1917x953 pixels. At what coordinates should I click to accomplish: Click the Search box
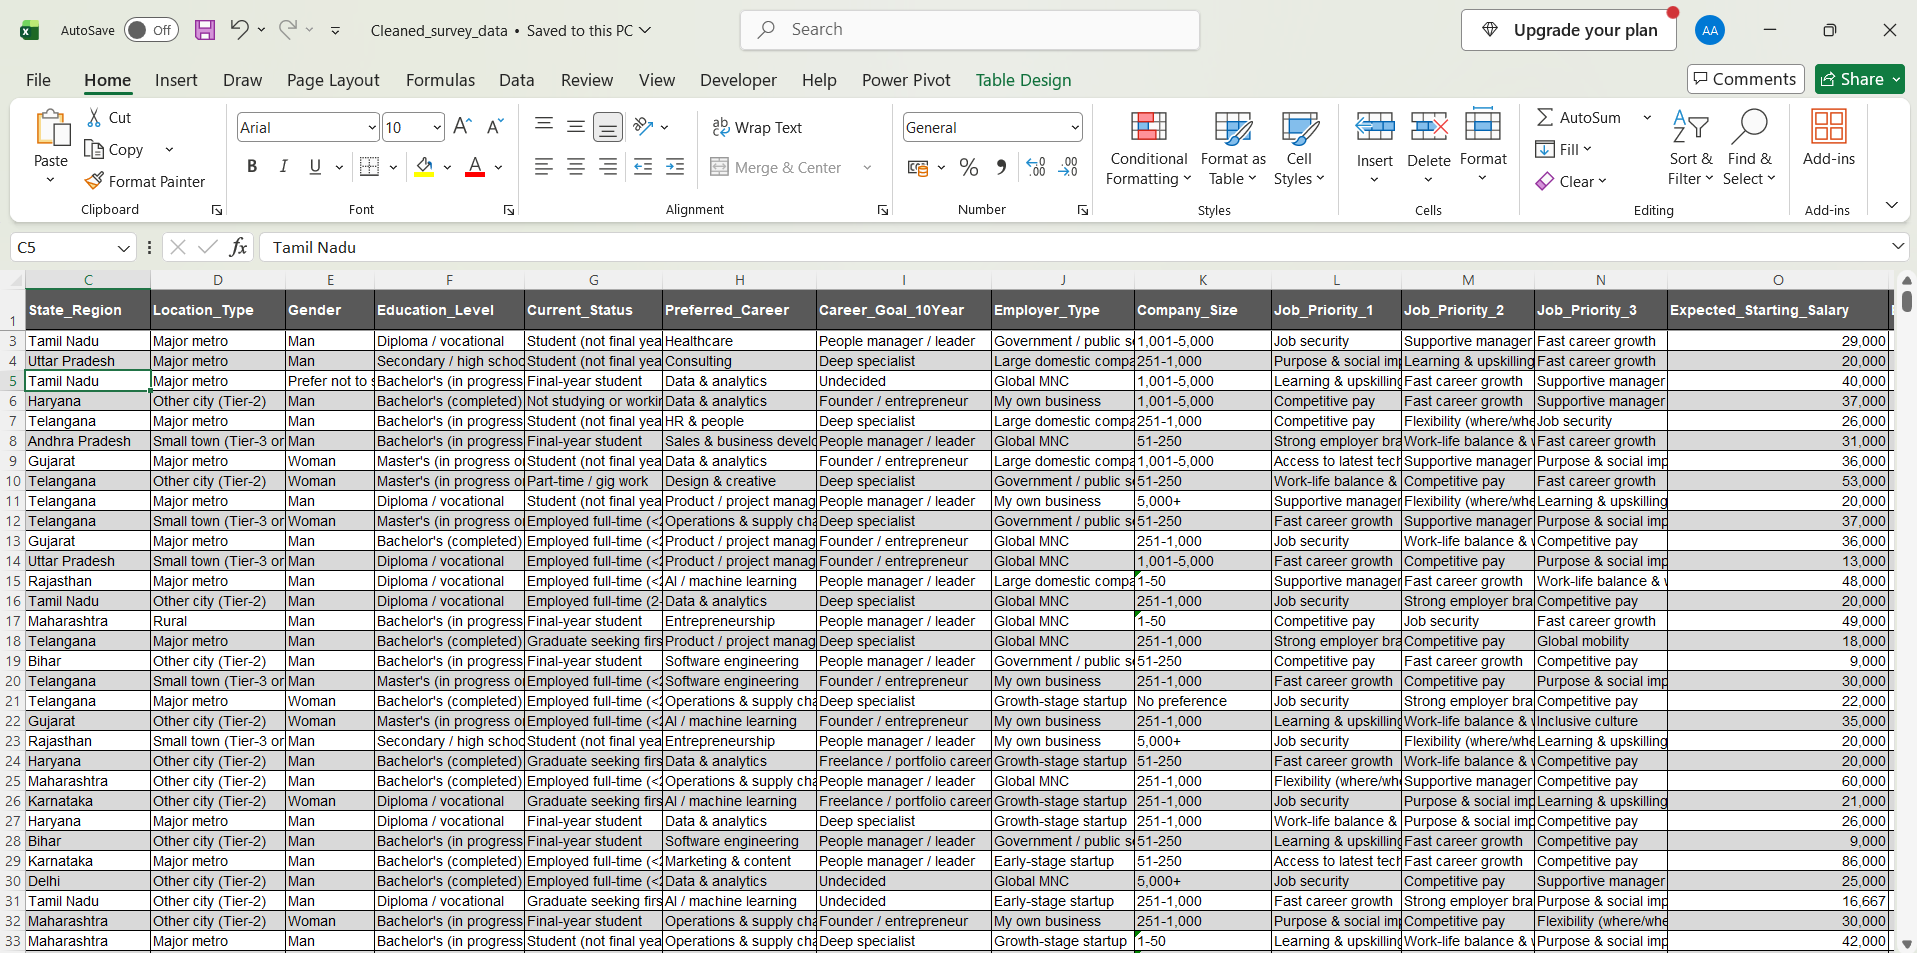coord(969,30)
